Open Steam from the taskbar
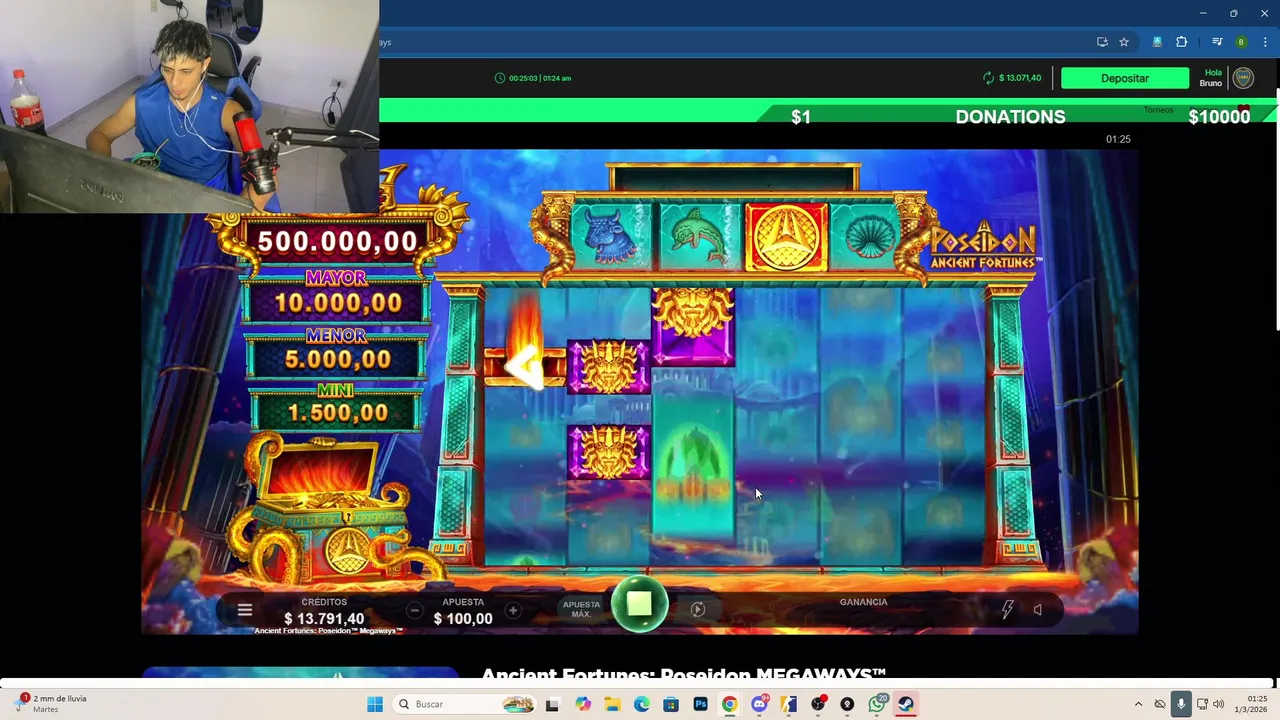 pyautogui.click(x=906, y=704)
